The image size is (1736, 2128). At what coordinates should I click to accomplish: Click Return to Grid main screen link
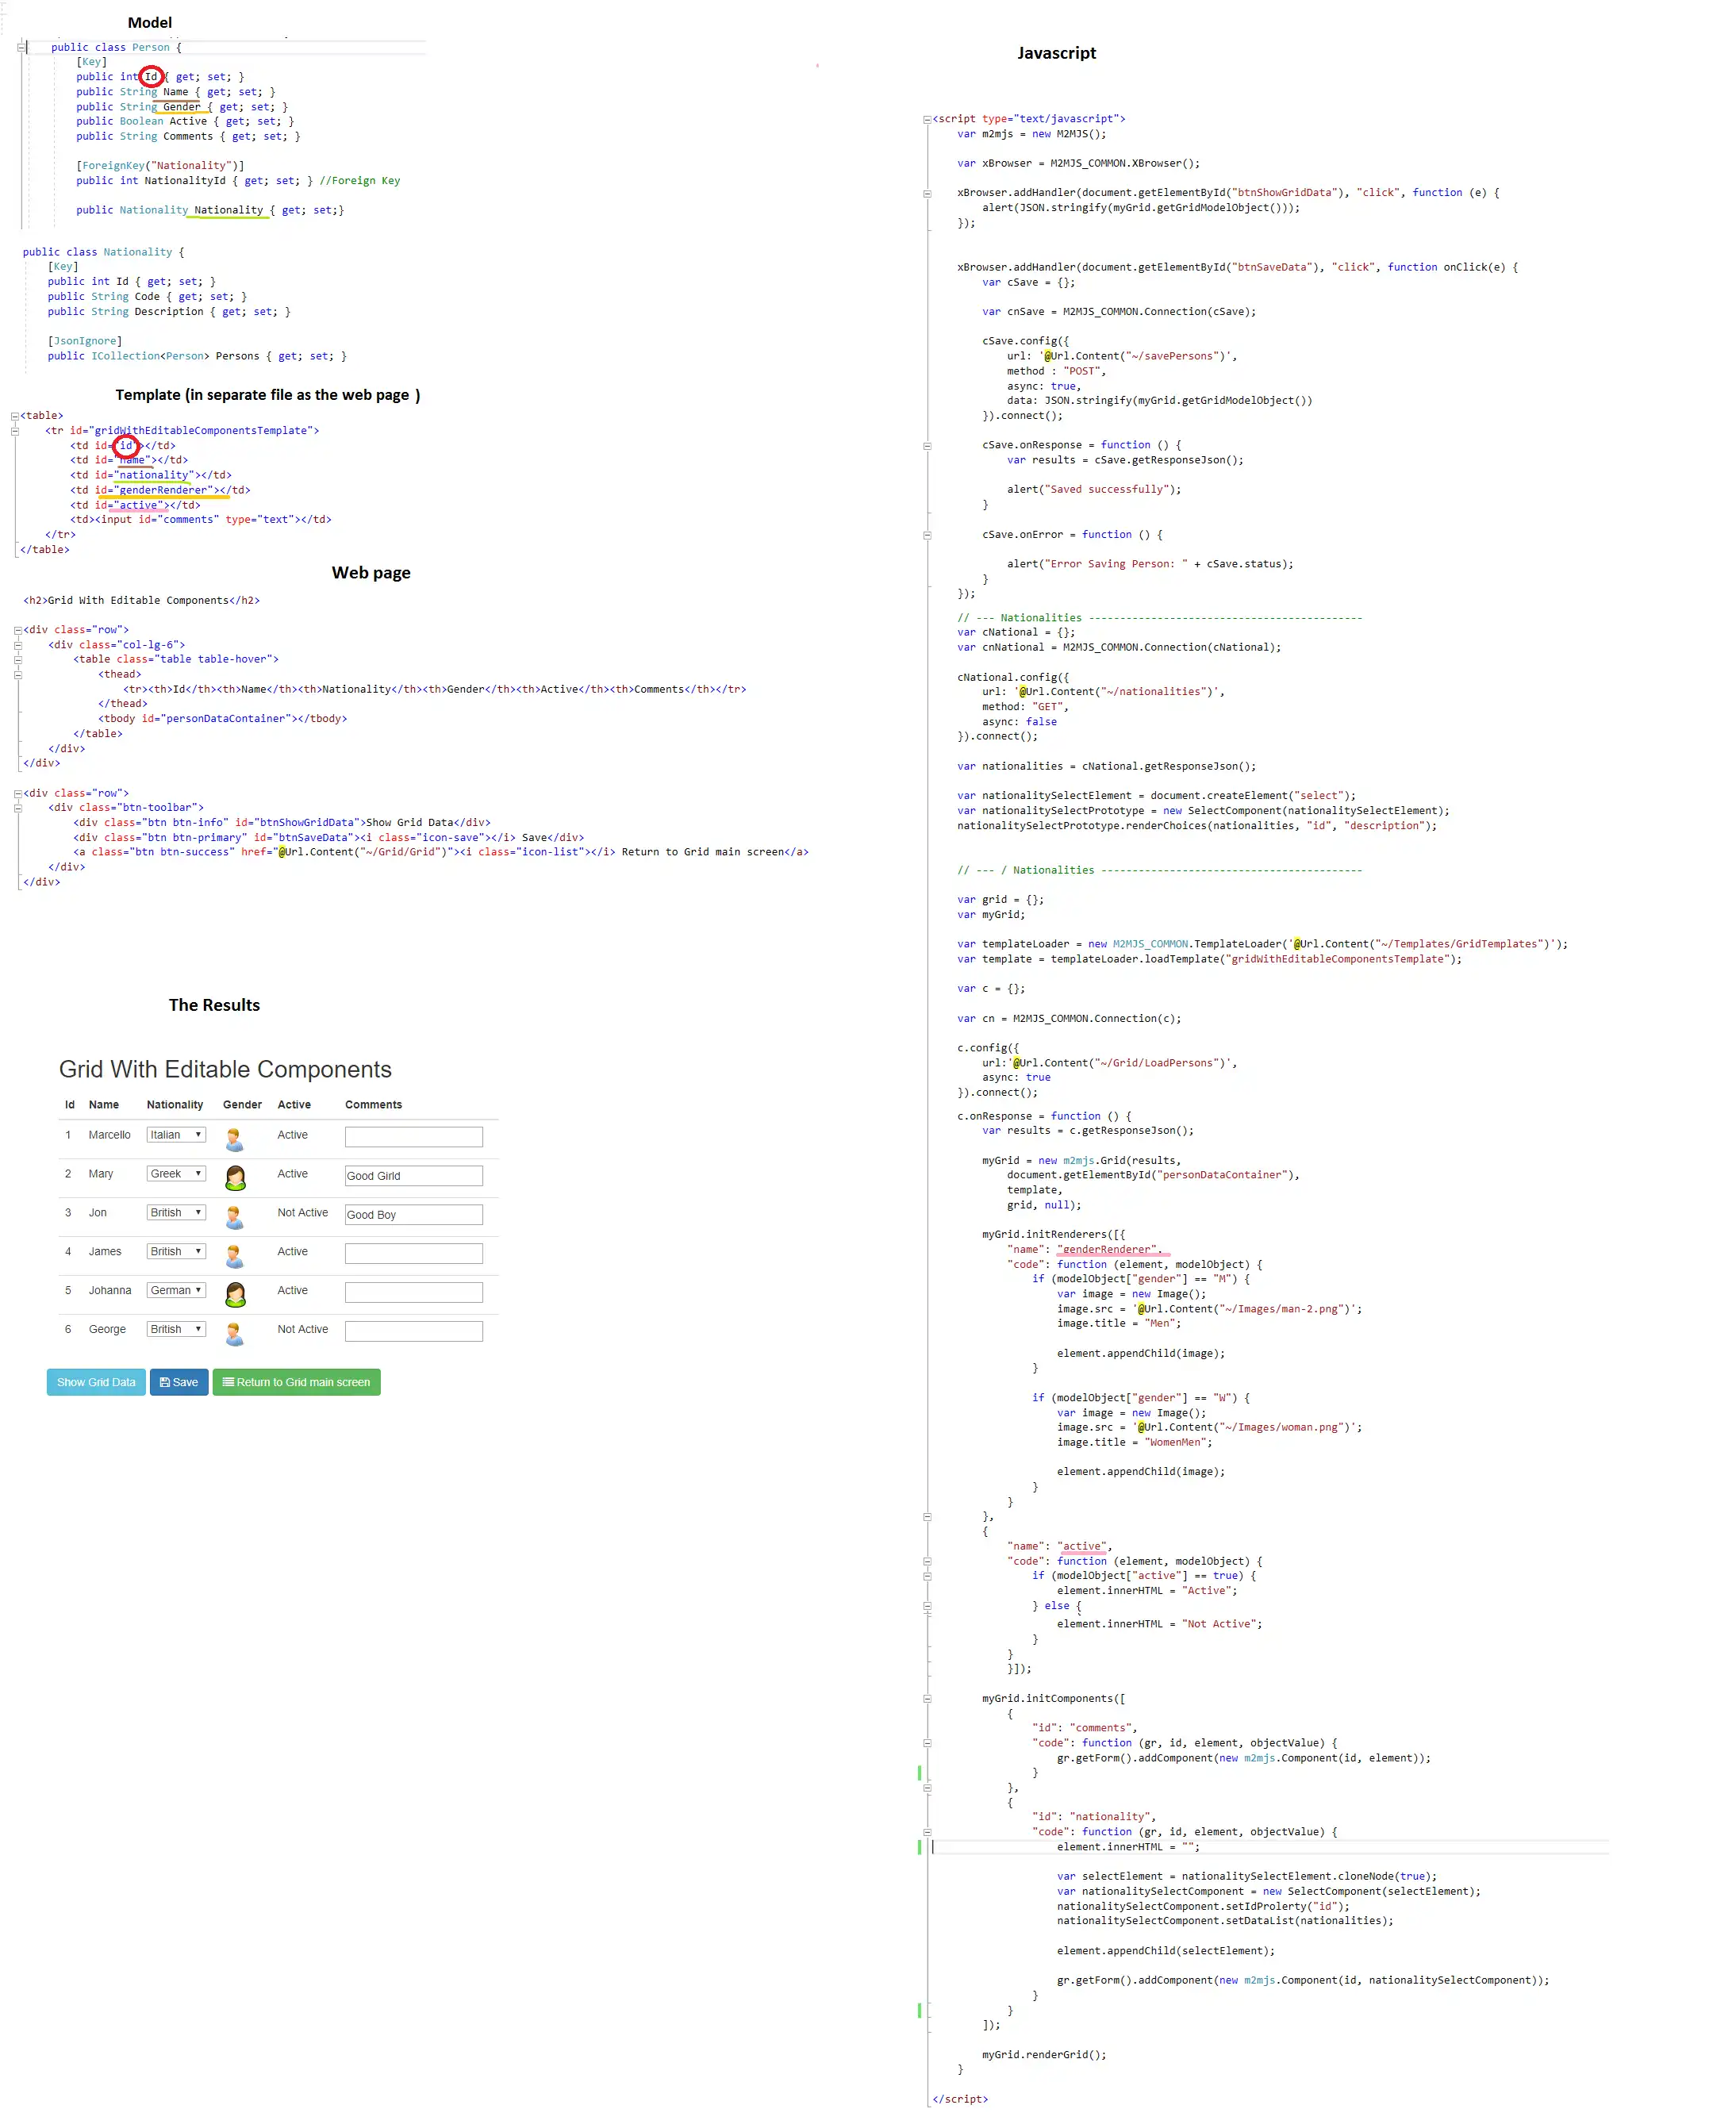(x=295, y=1382)
